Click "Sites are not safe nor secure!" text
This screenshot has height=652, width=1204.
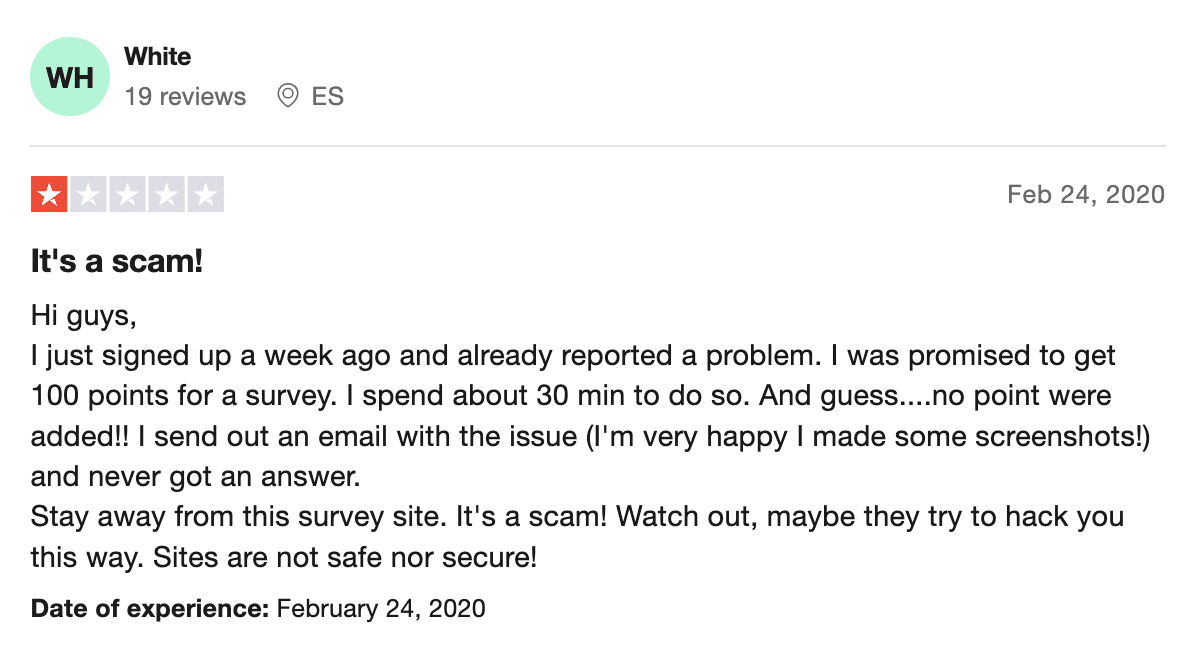pos(345,557)
